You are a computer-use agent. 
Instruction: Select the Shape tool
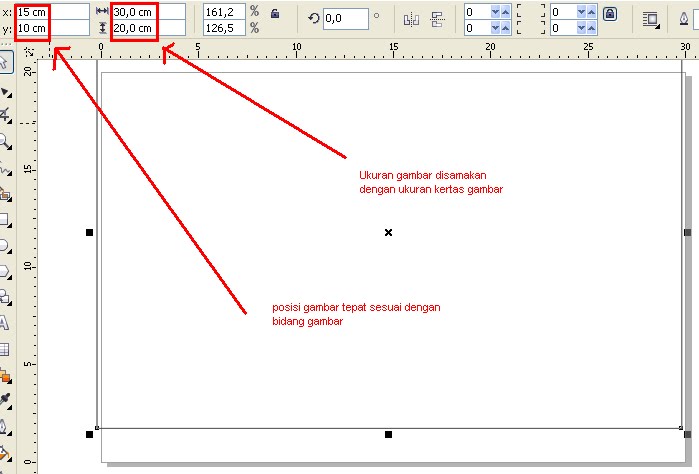(x=5, y=93)
